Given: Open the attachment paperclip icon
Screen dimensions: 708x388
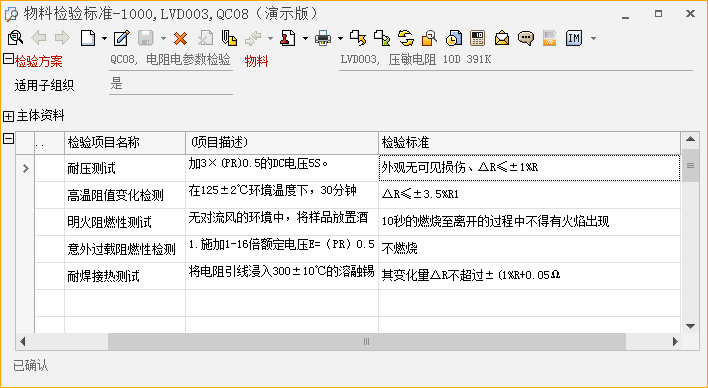Looking at the screenshot, I should coord(229,38).
